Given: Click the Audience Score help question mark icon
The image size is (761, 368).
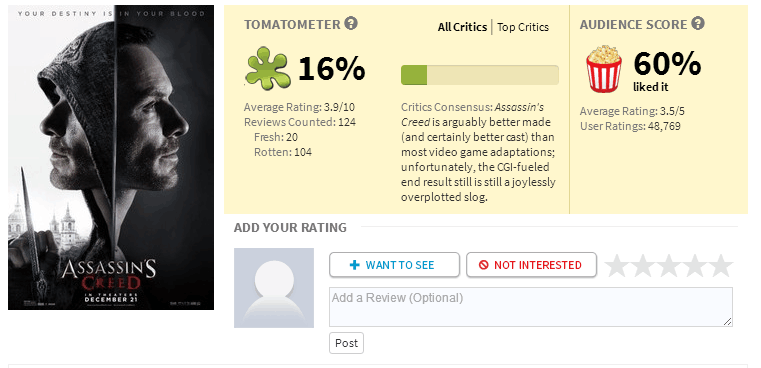Looking at the screenshot, I should [x=698, y=23].
